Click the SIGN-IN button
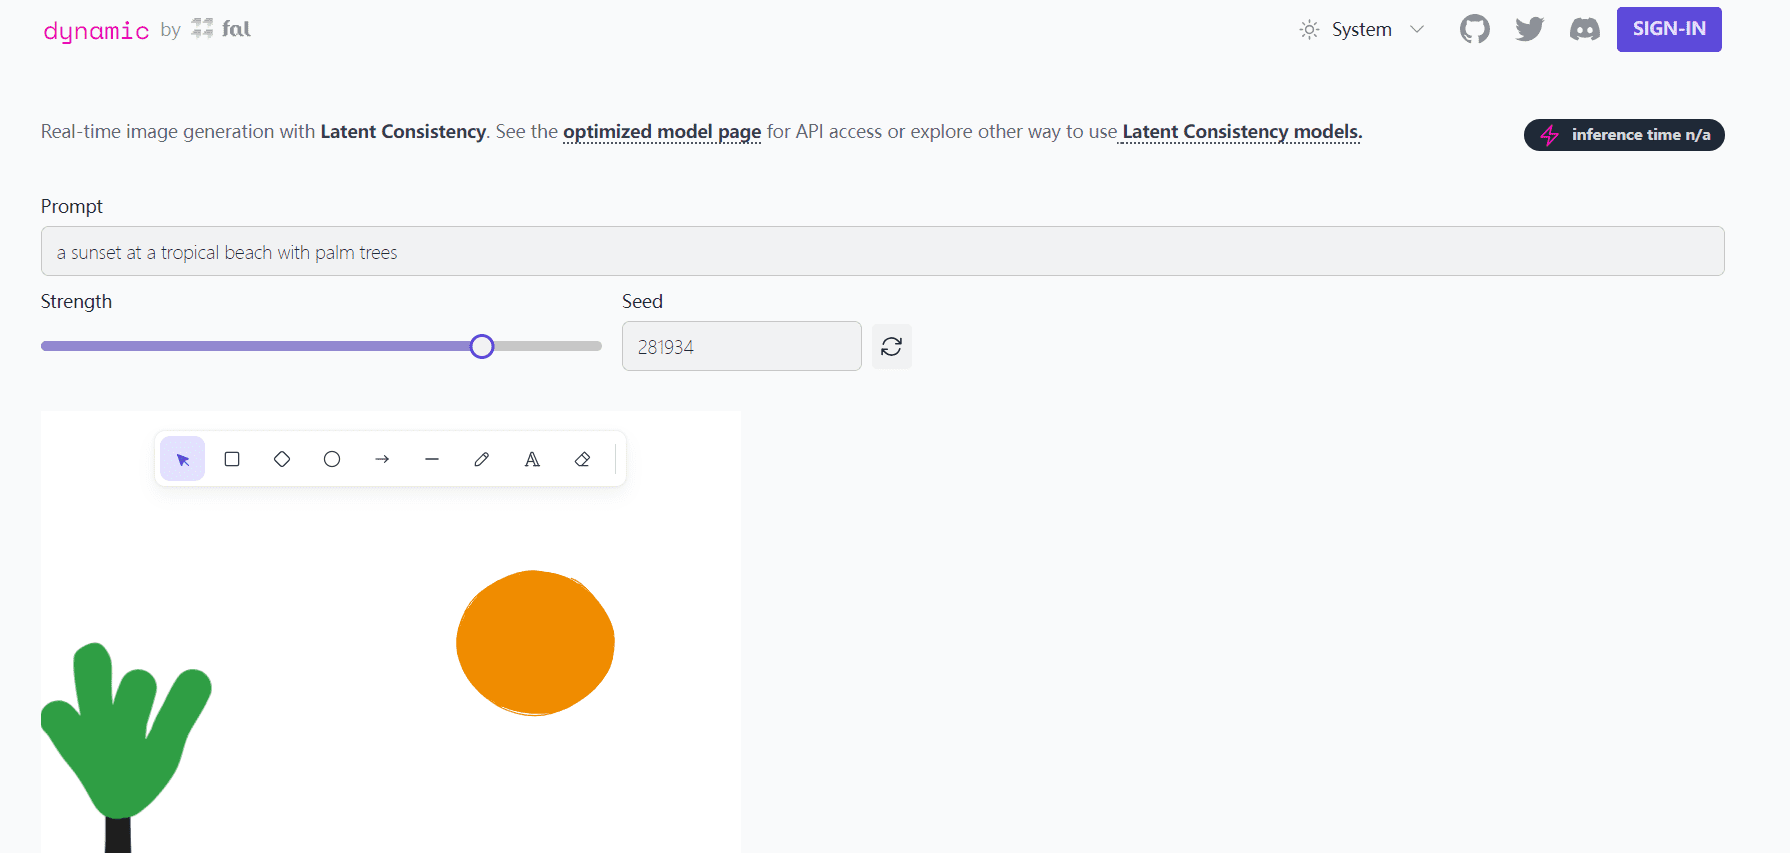The image size is (1790, 853). point(1668,29)
